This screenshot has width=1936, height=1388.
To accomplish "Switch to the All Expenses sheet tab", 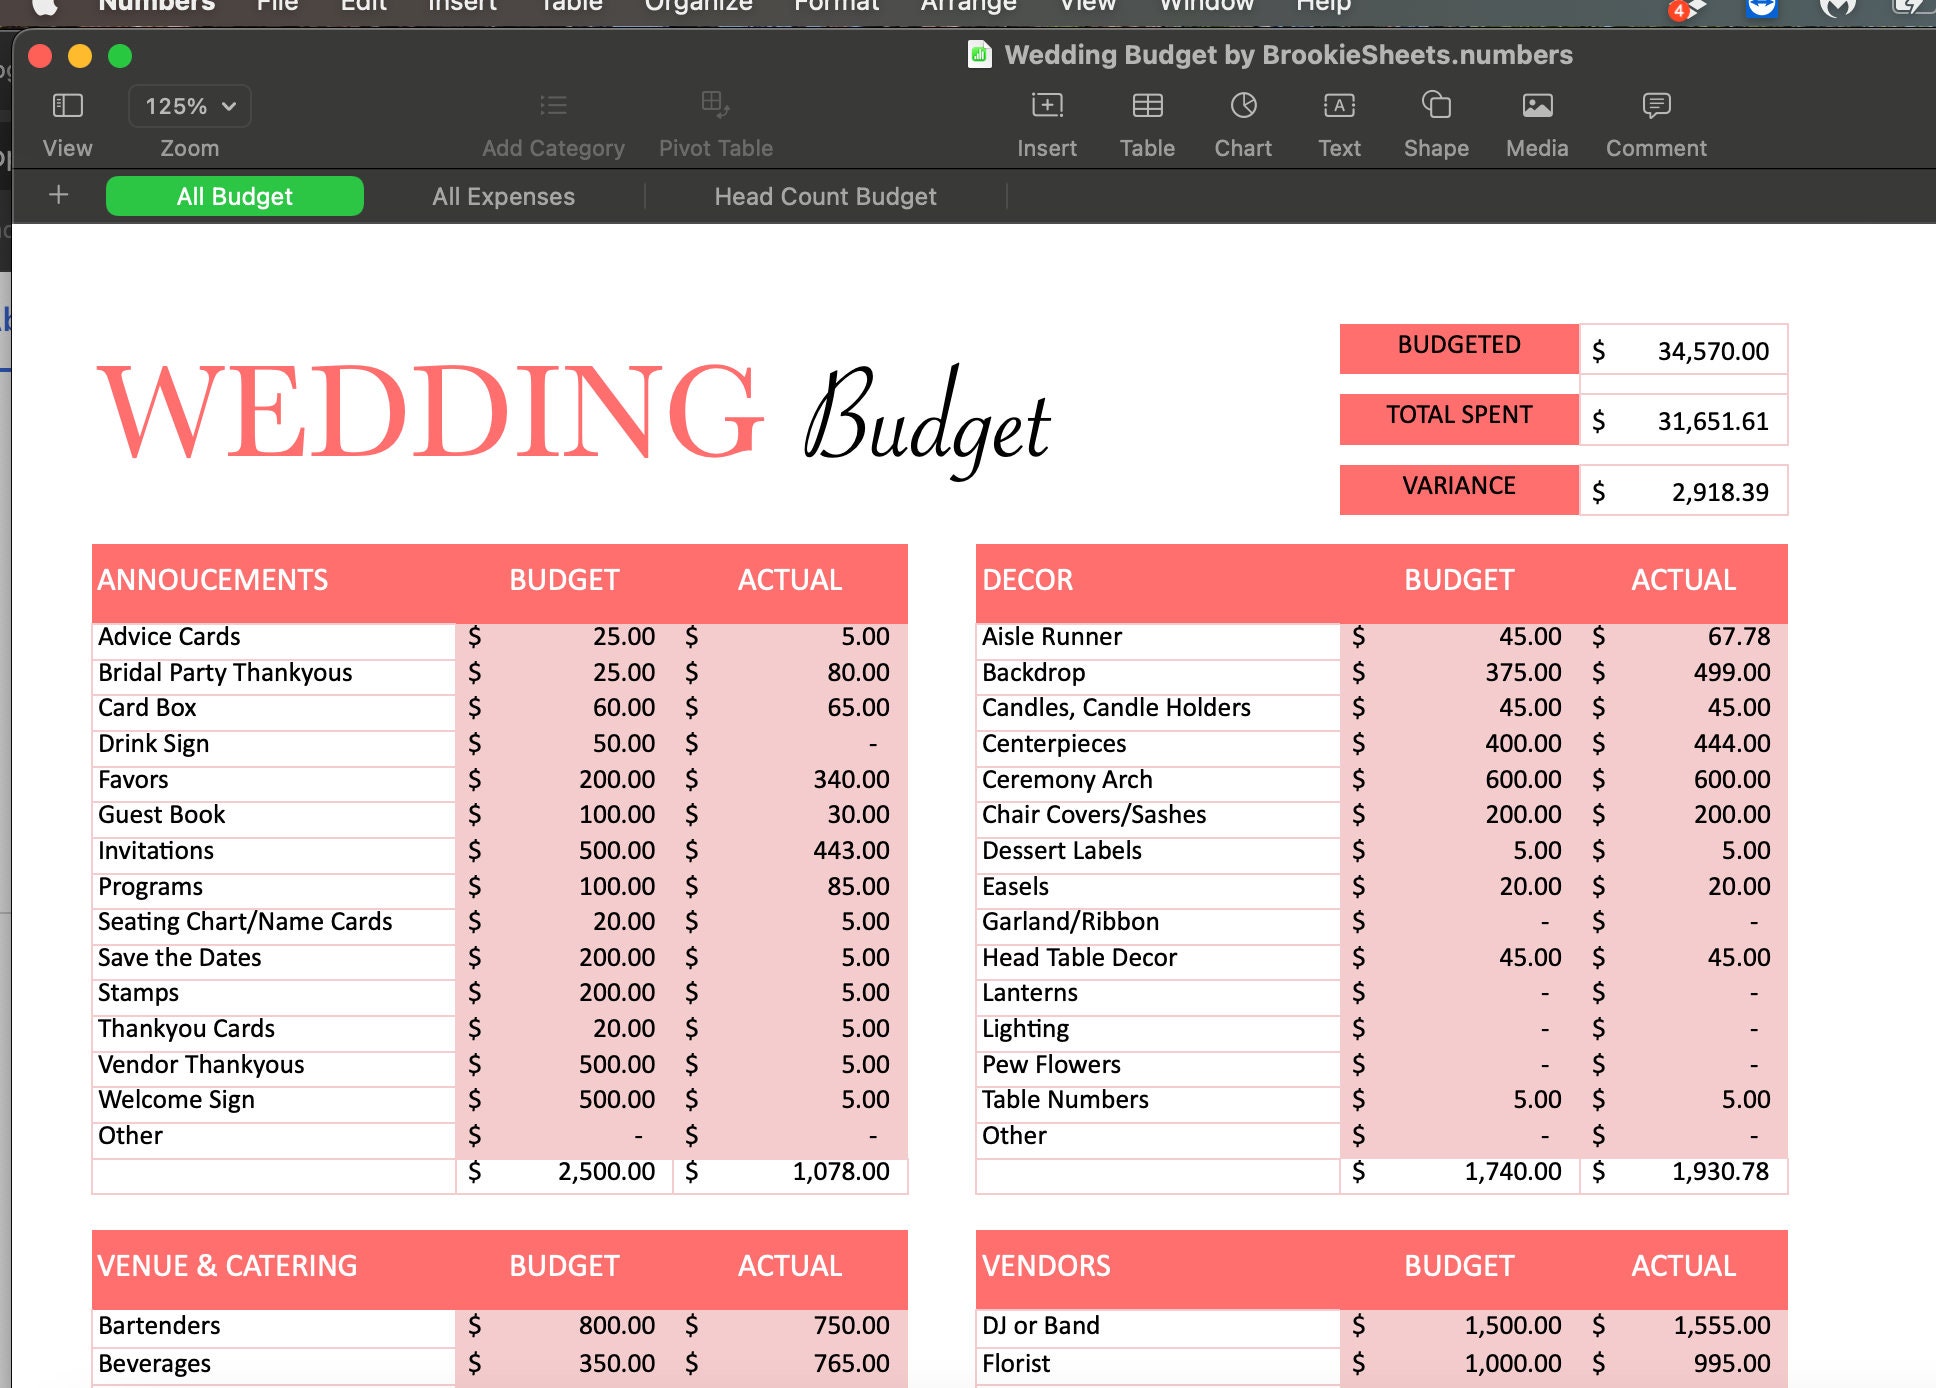I will coord(503,196).
